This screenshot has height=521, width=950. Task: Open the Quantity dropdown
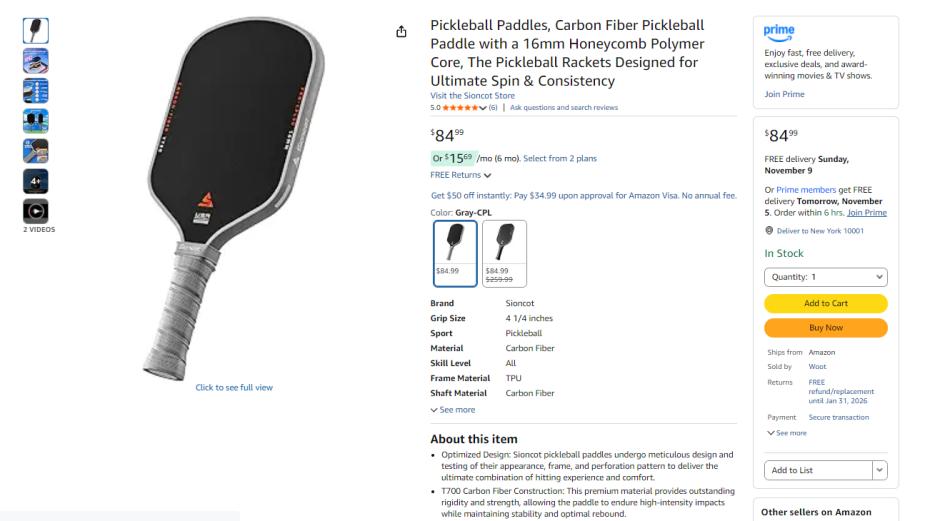[825, 277]
